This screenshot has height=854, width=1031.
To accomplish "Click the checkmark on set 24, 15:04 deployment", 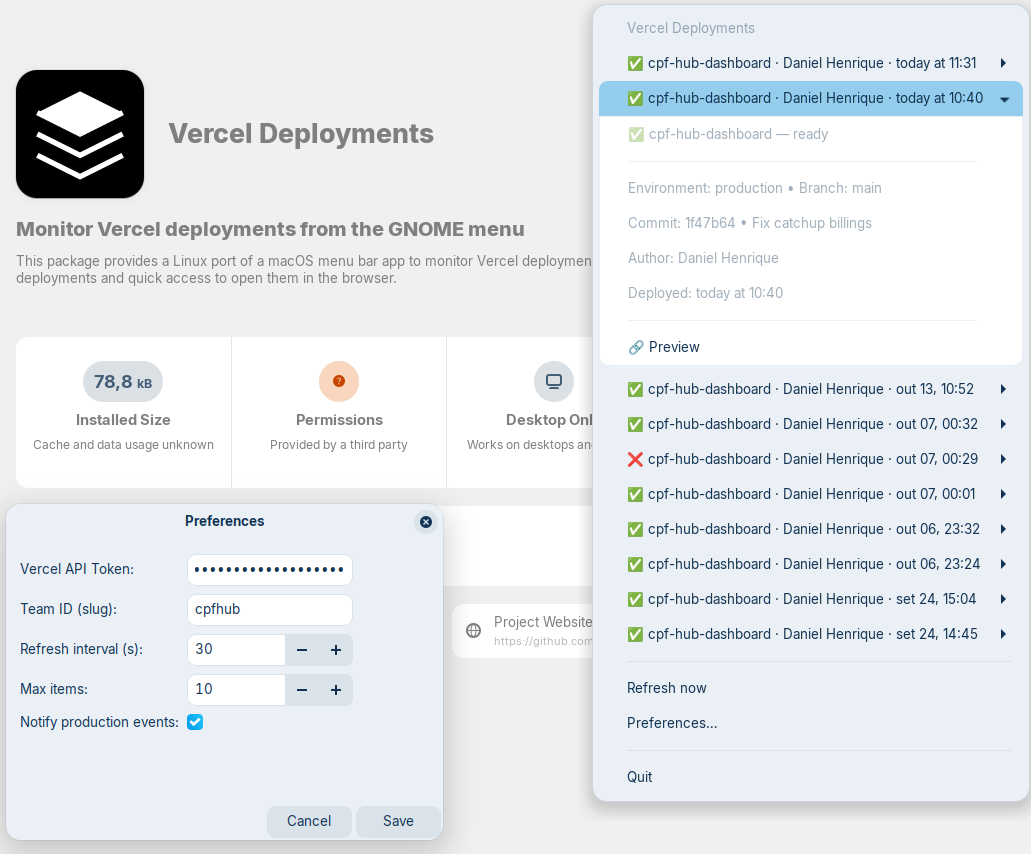I will (635, 598).
